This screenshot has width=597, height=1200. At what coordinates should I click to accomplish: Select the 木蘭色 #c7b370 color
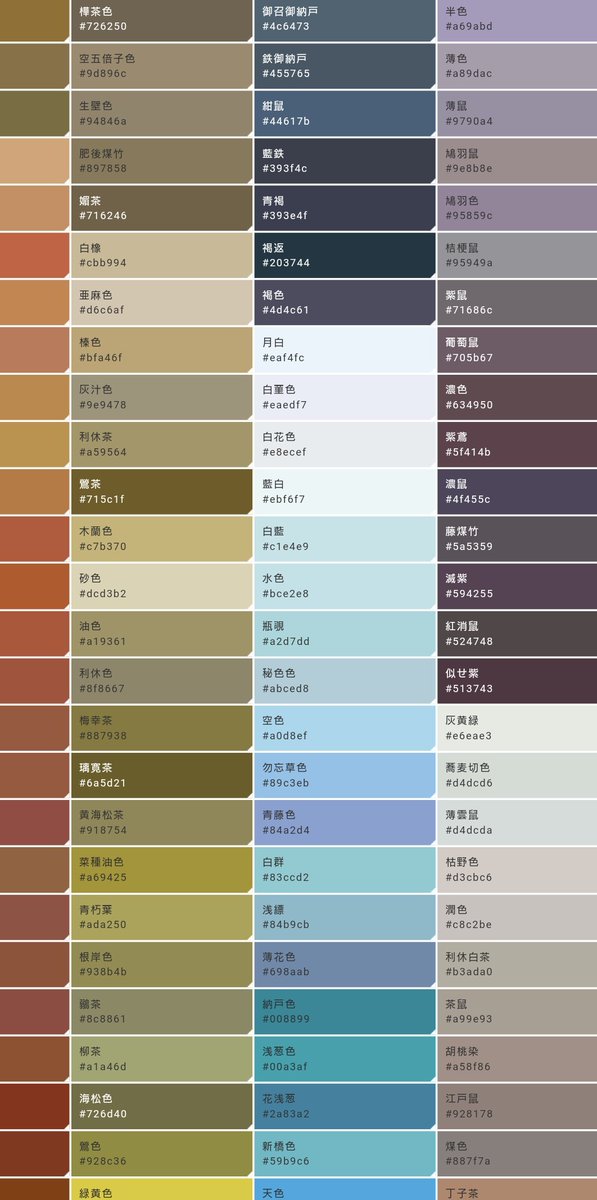pyautogui.click(x=161, y=538)
